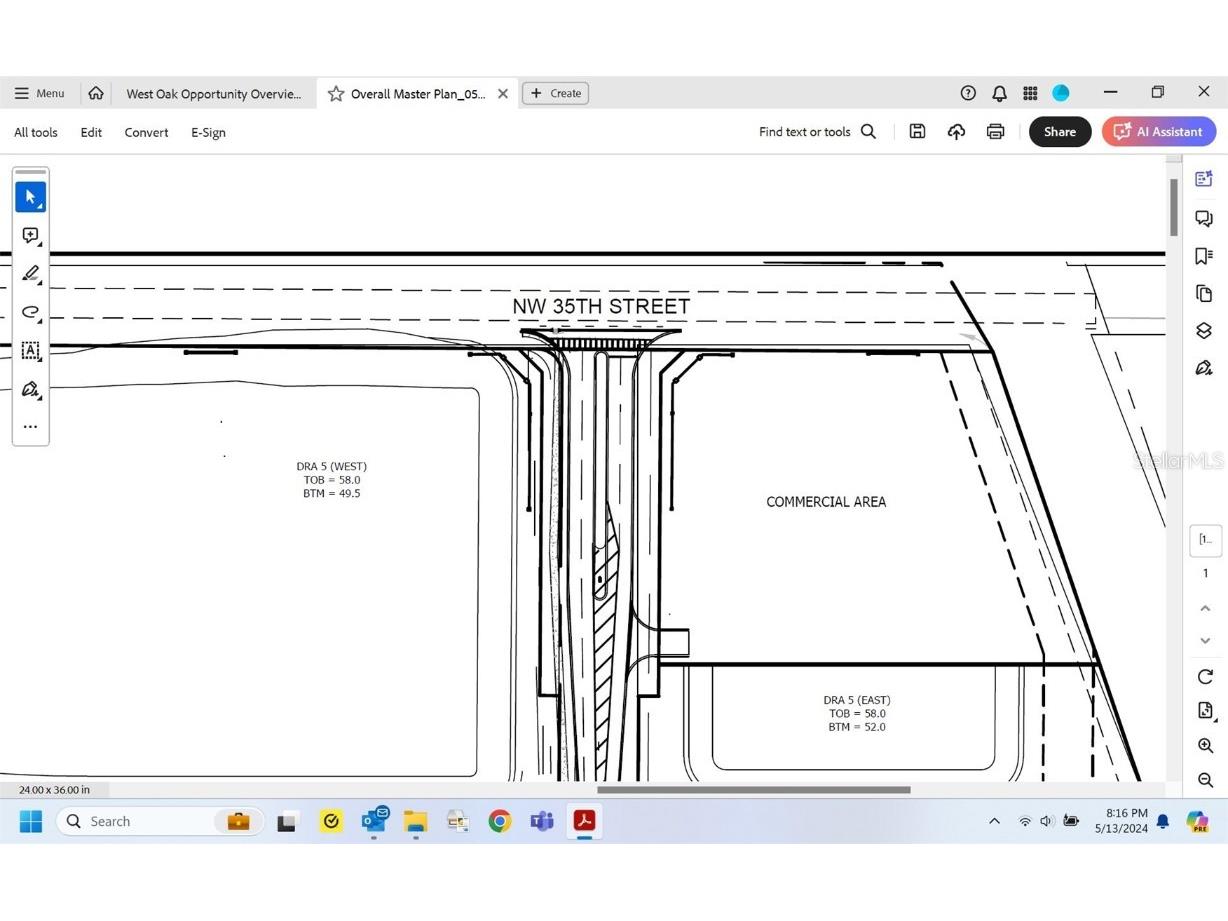
Task: Open the hamburger Menu
Action: click(x=38, y=93)
